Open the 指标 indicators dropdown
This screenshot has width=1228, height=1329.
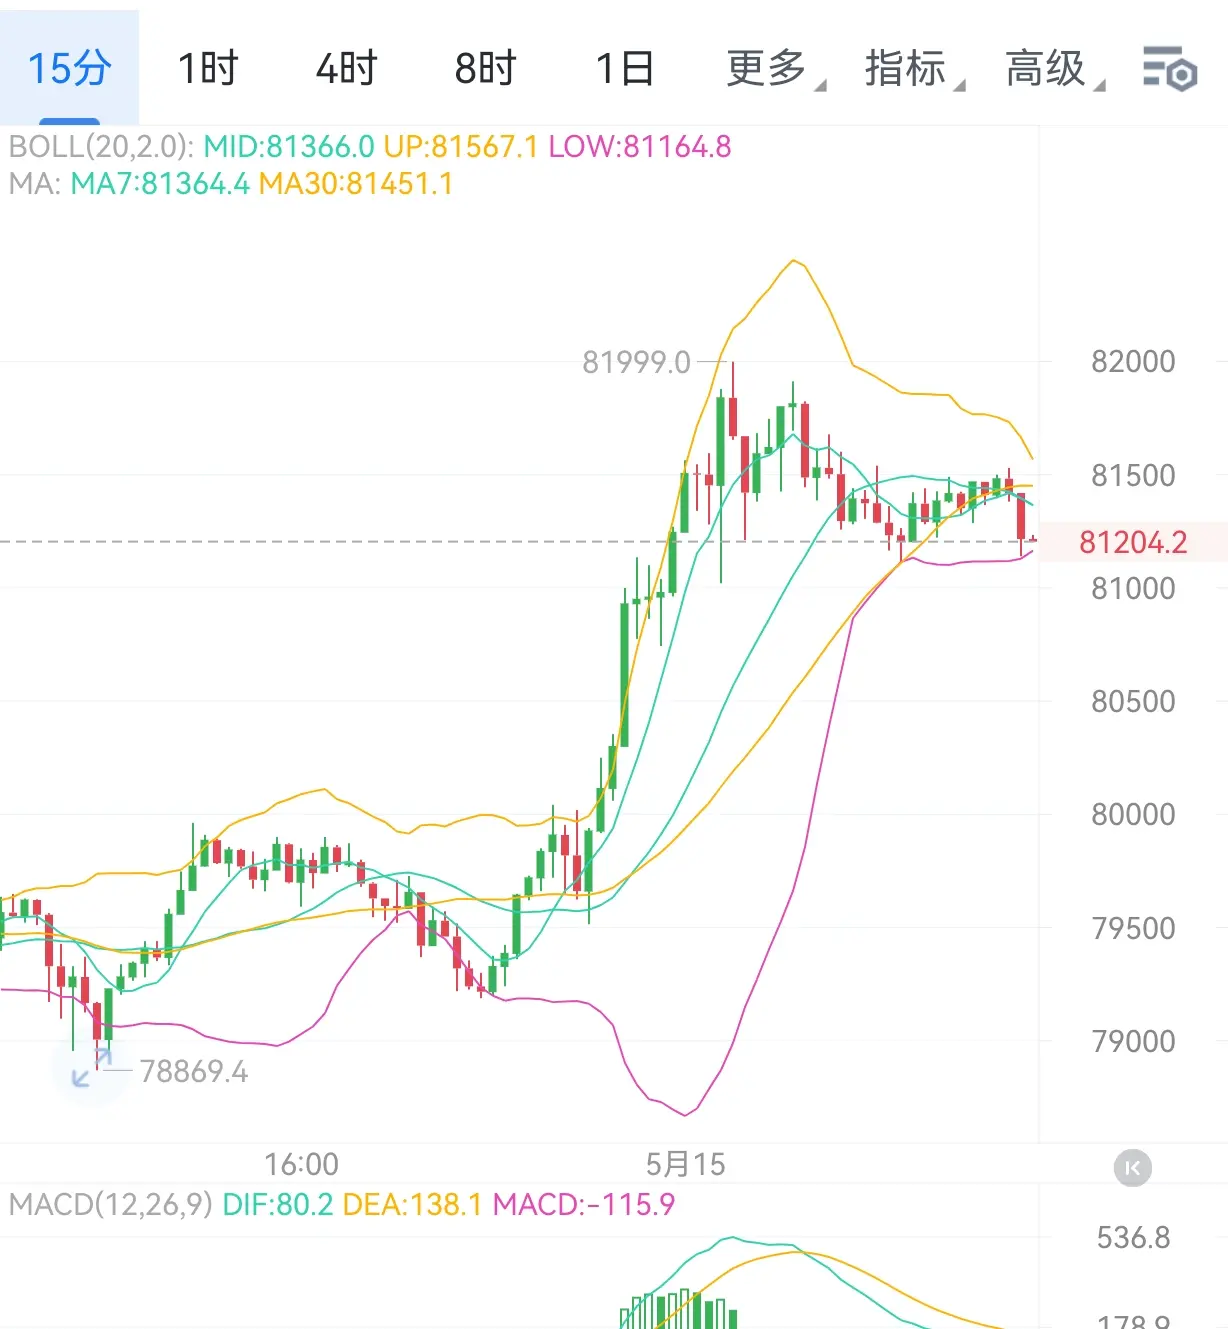(x=914, y=69)
